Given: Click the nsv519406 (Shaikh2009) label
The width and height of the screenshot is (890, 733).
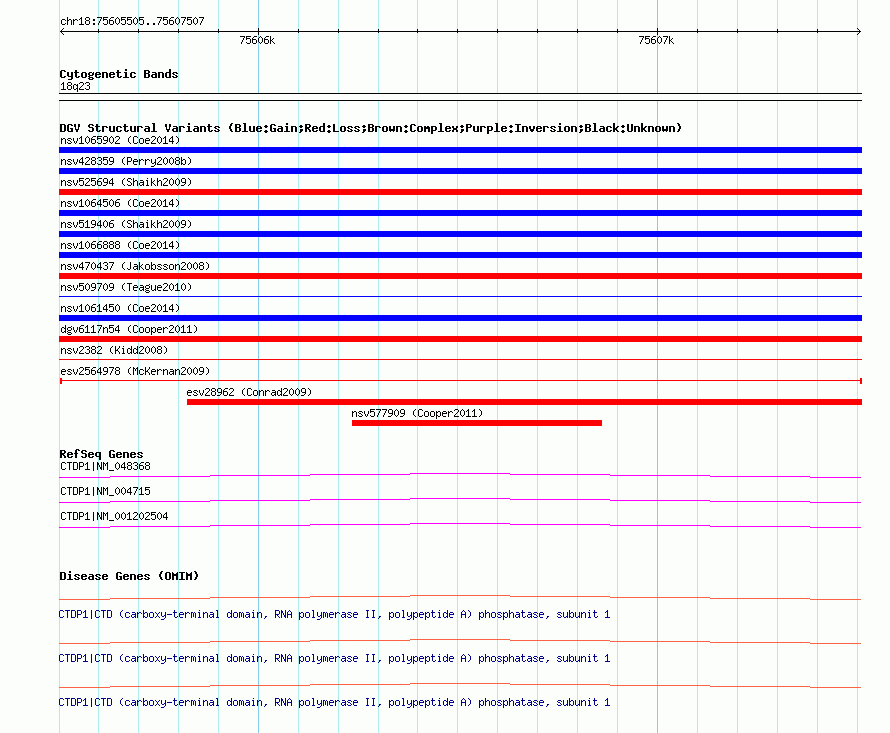Looking at the screenshot, I should pyautogui.click(x=126, y=224).
